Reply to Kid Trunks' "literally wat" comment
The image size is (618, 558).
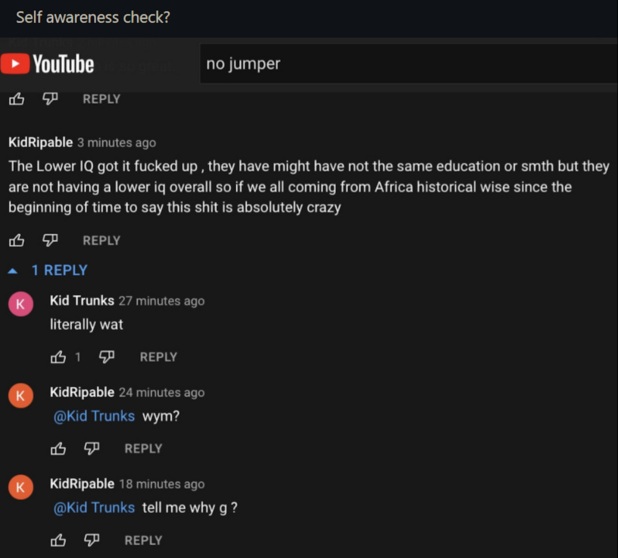(x=158, y=357)
